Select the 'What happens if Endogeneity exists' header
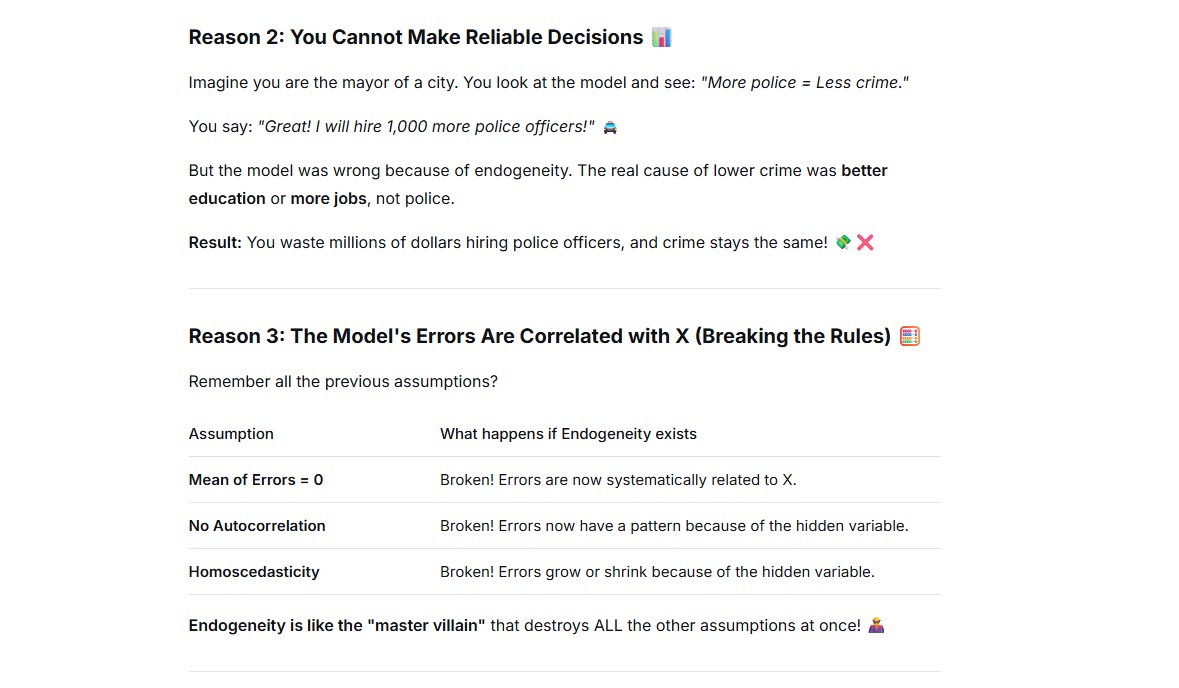 568,434
